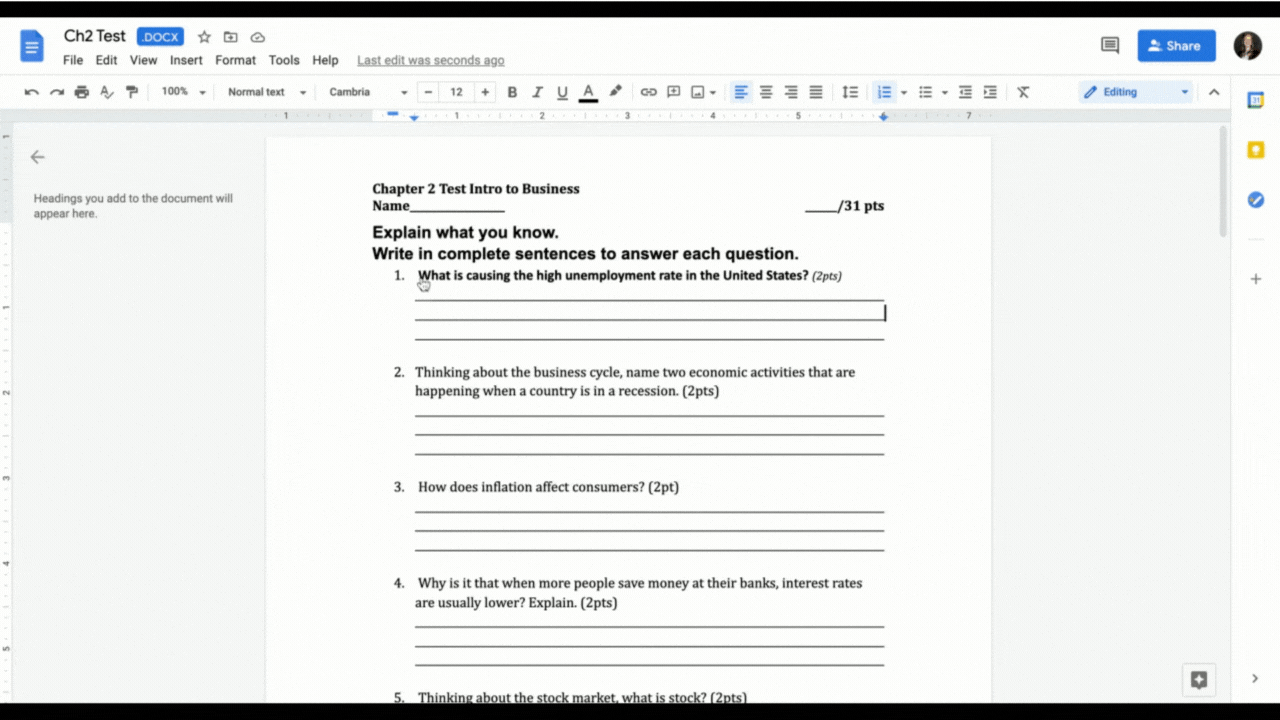Open the Tools menu

pos(284,60)
